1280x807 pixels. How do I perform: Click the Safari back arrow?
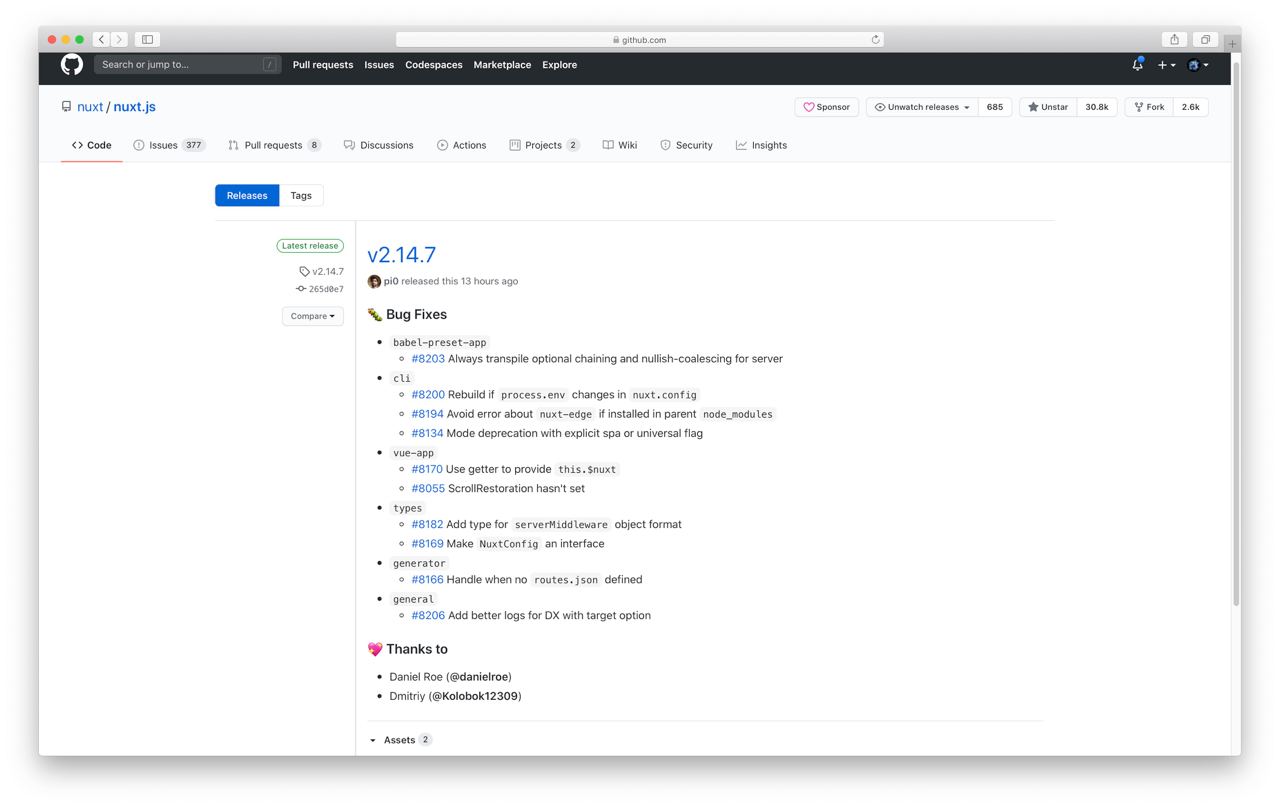[x=102, y=39]
